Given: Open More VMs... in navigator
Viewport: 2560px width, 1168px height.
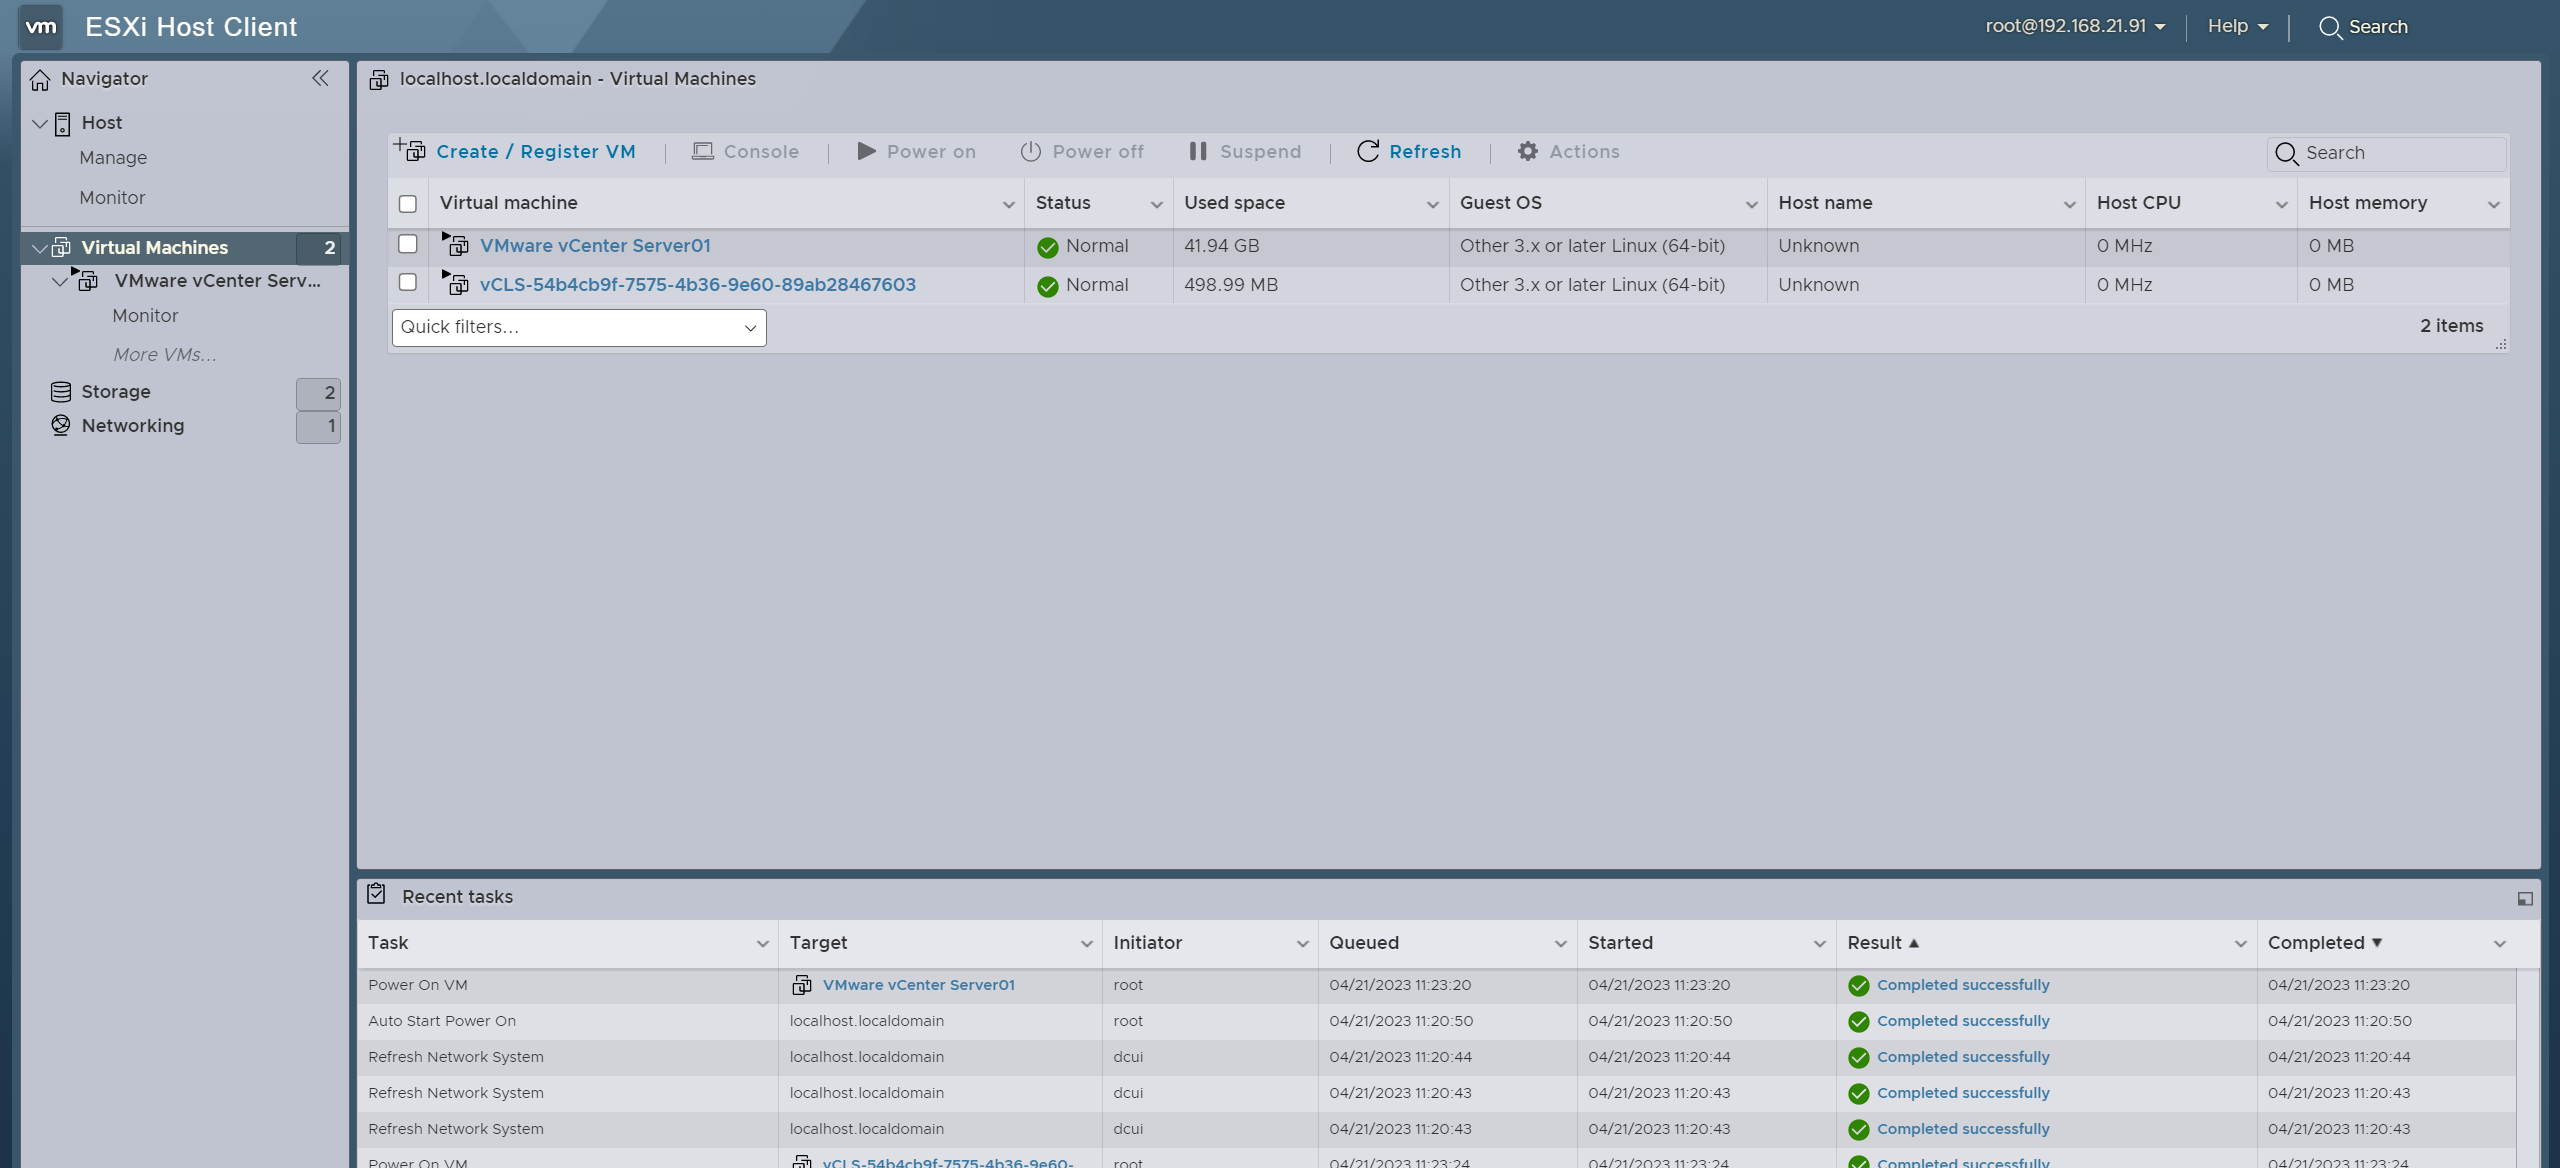Looking at the screenshot, I should 164,355.
